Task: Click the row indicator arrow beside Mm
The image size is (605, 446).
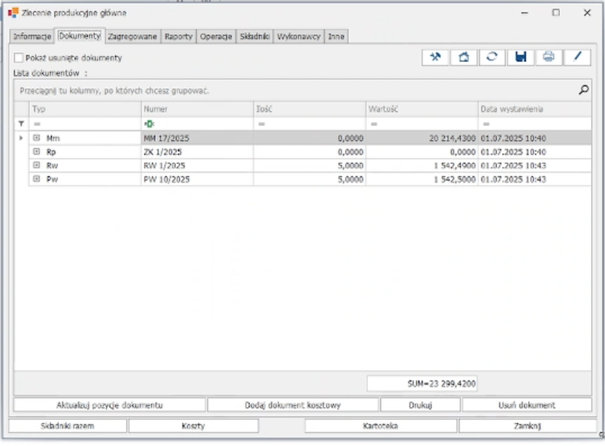Action: [21, 138]
